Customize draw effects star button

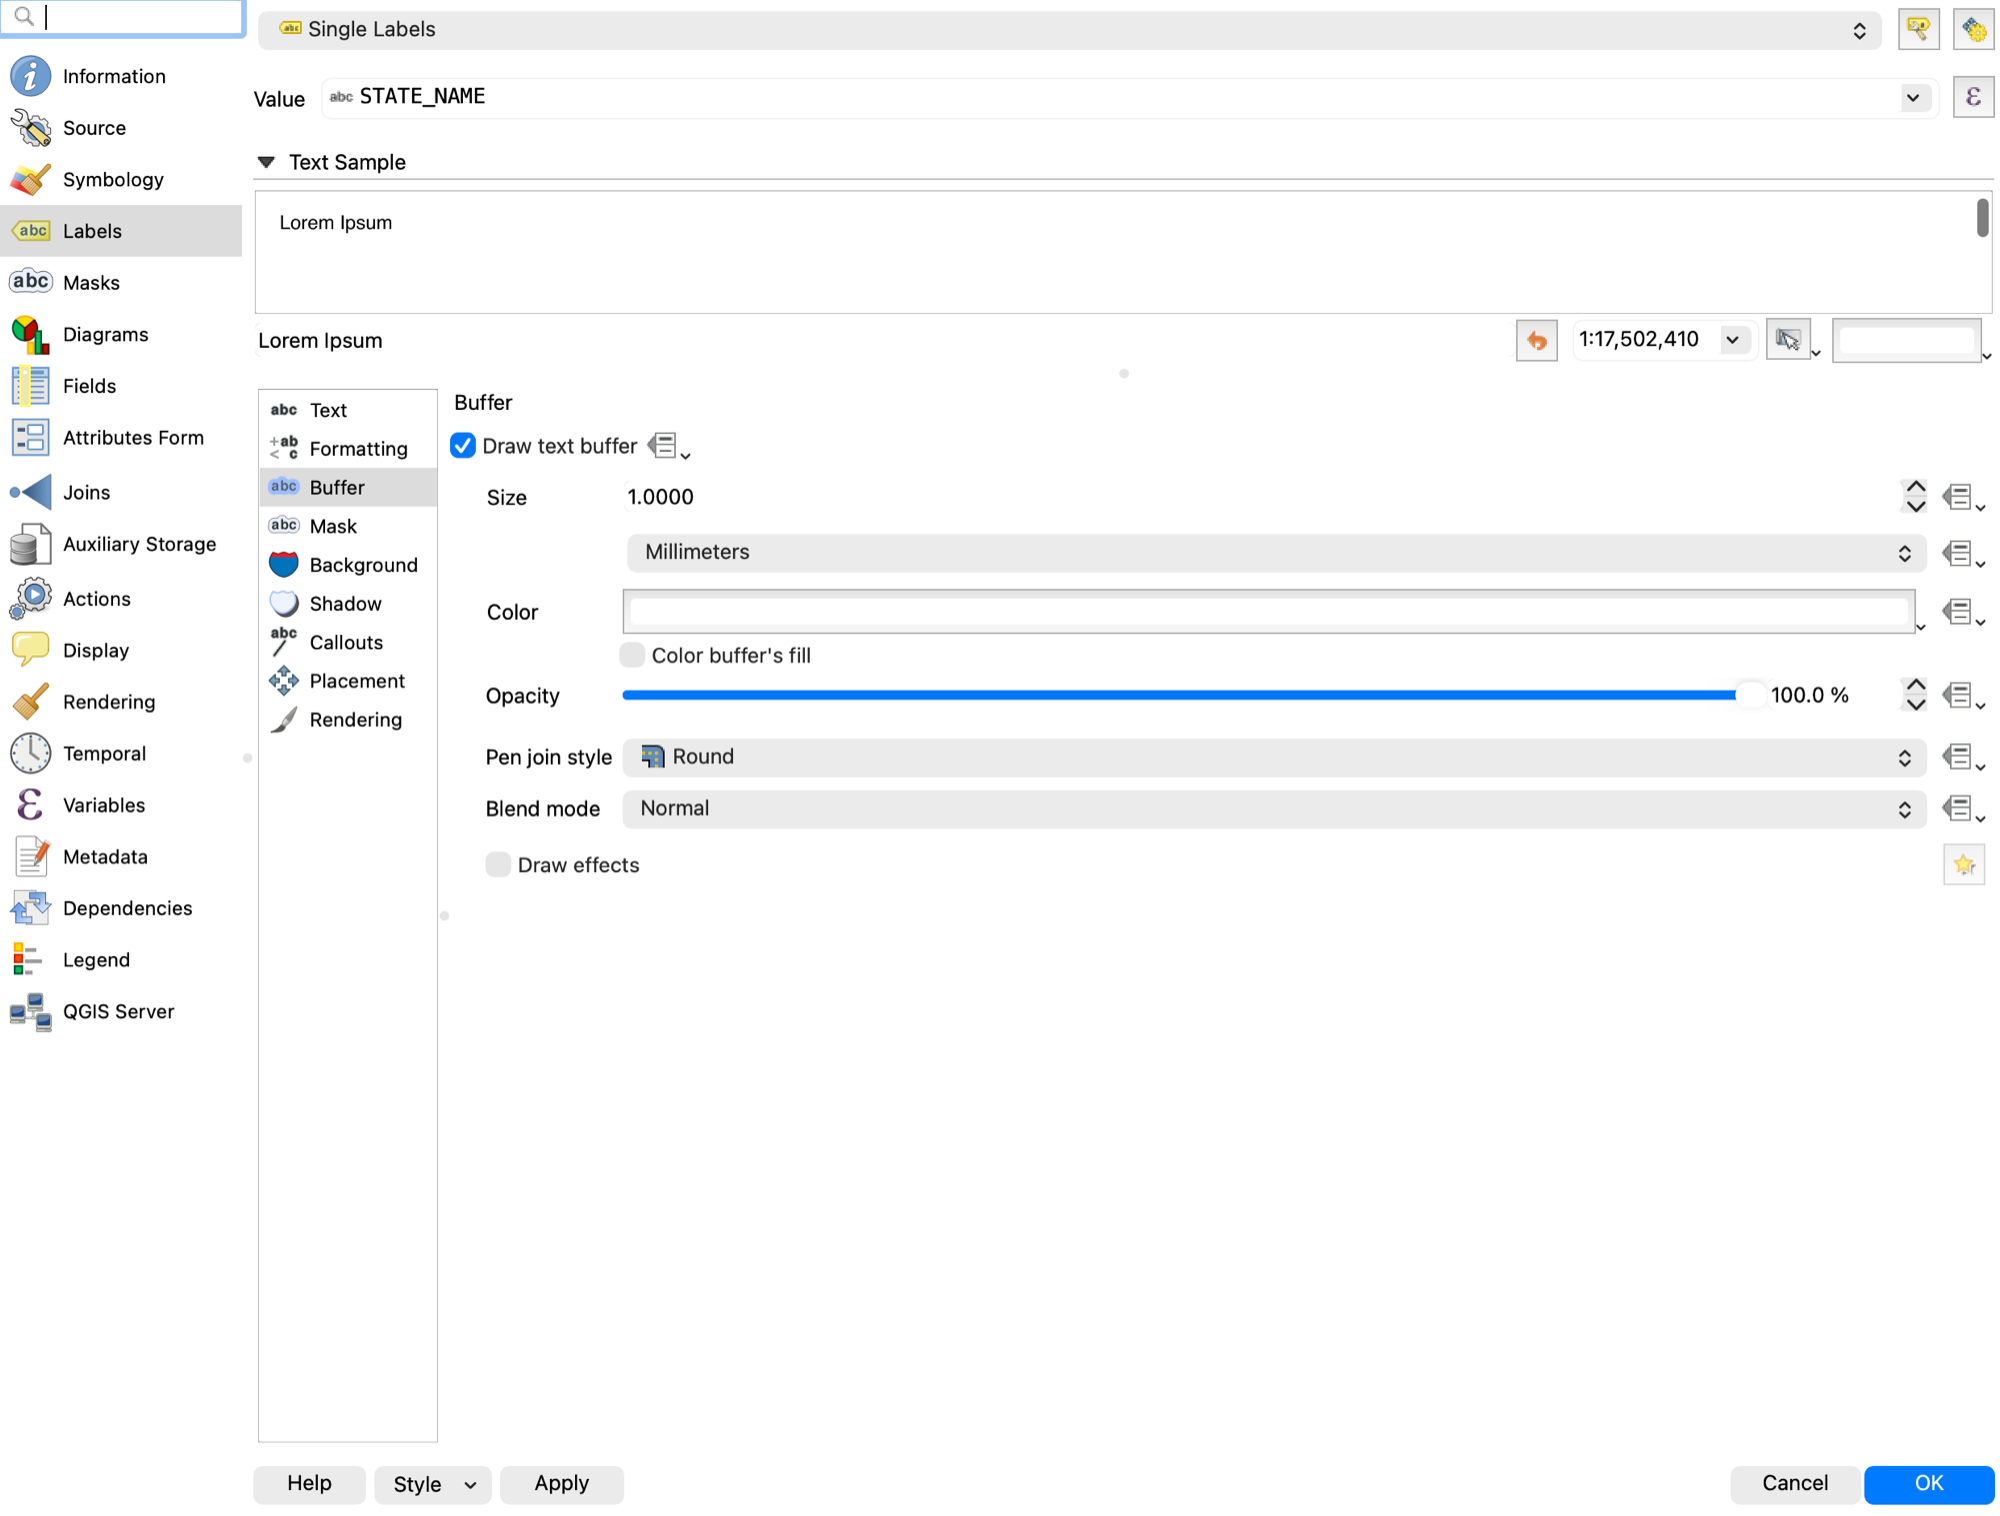click(1963, 865)
